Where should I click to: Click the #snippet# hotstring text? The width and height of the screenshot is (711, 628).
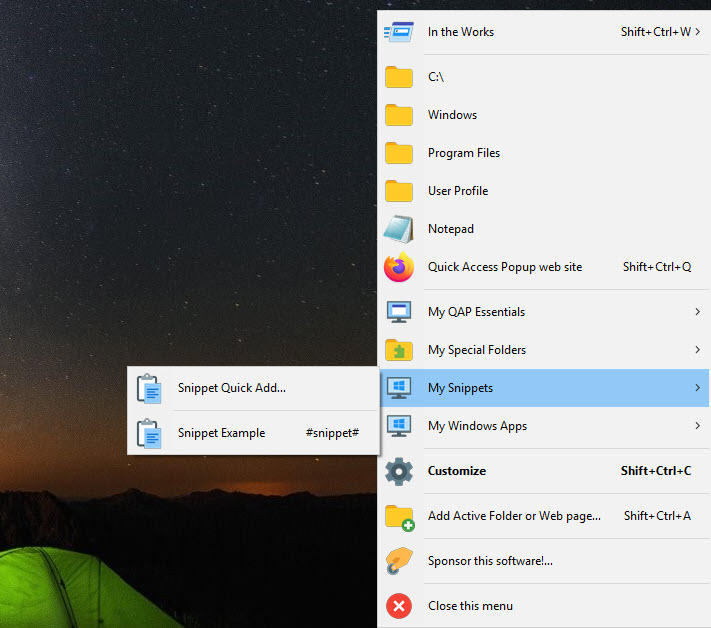(x=332, y=433)
